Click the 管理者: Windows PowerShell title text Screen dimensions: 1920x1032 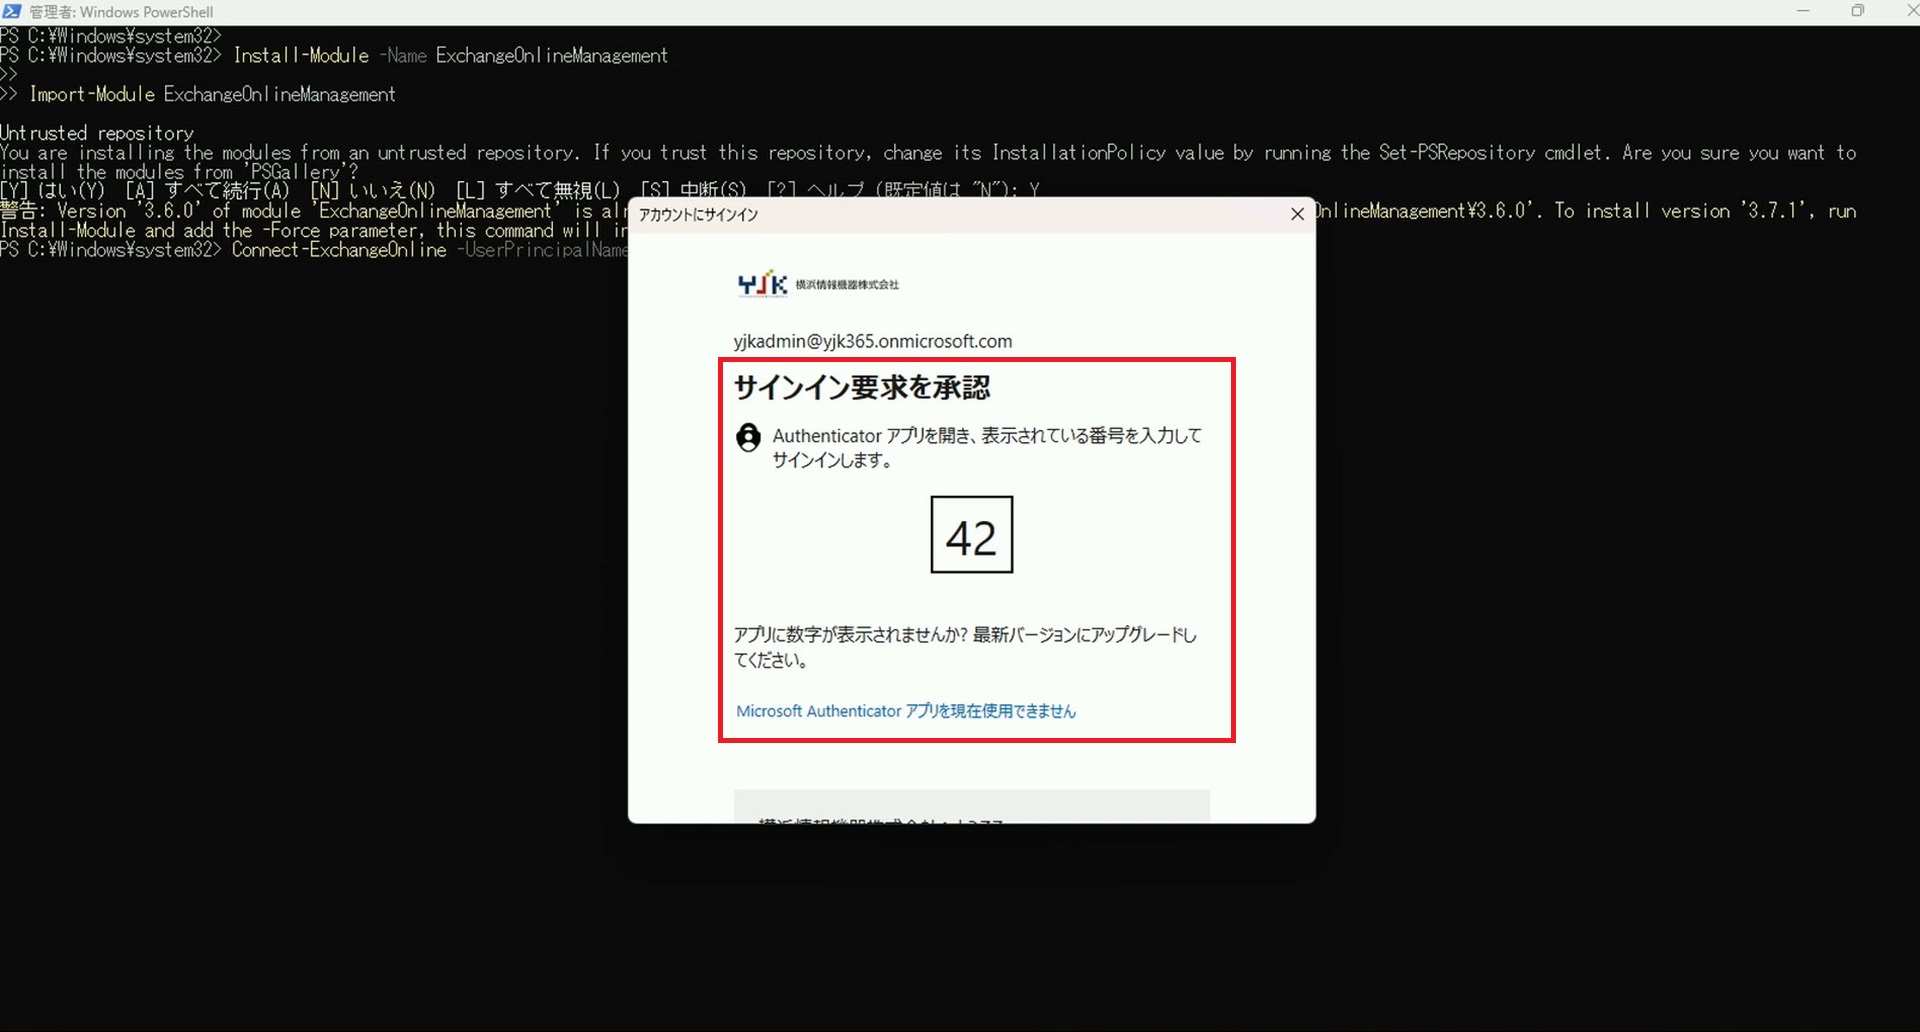coord(121,12)
